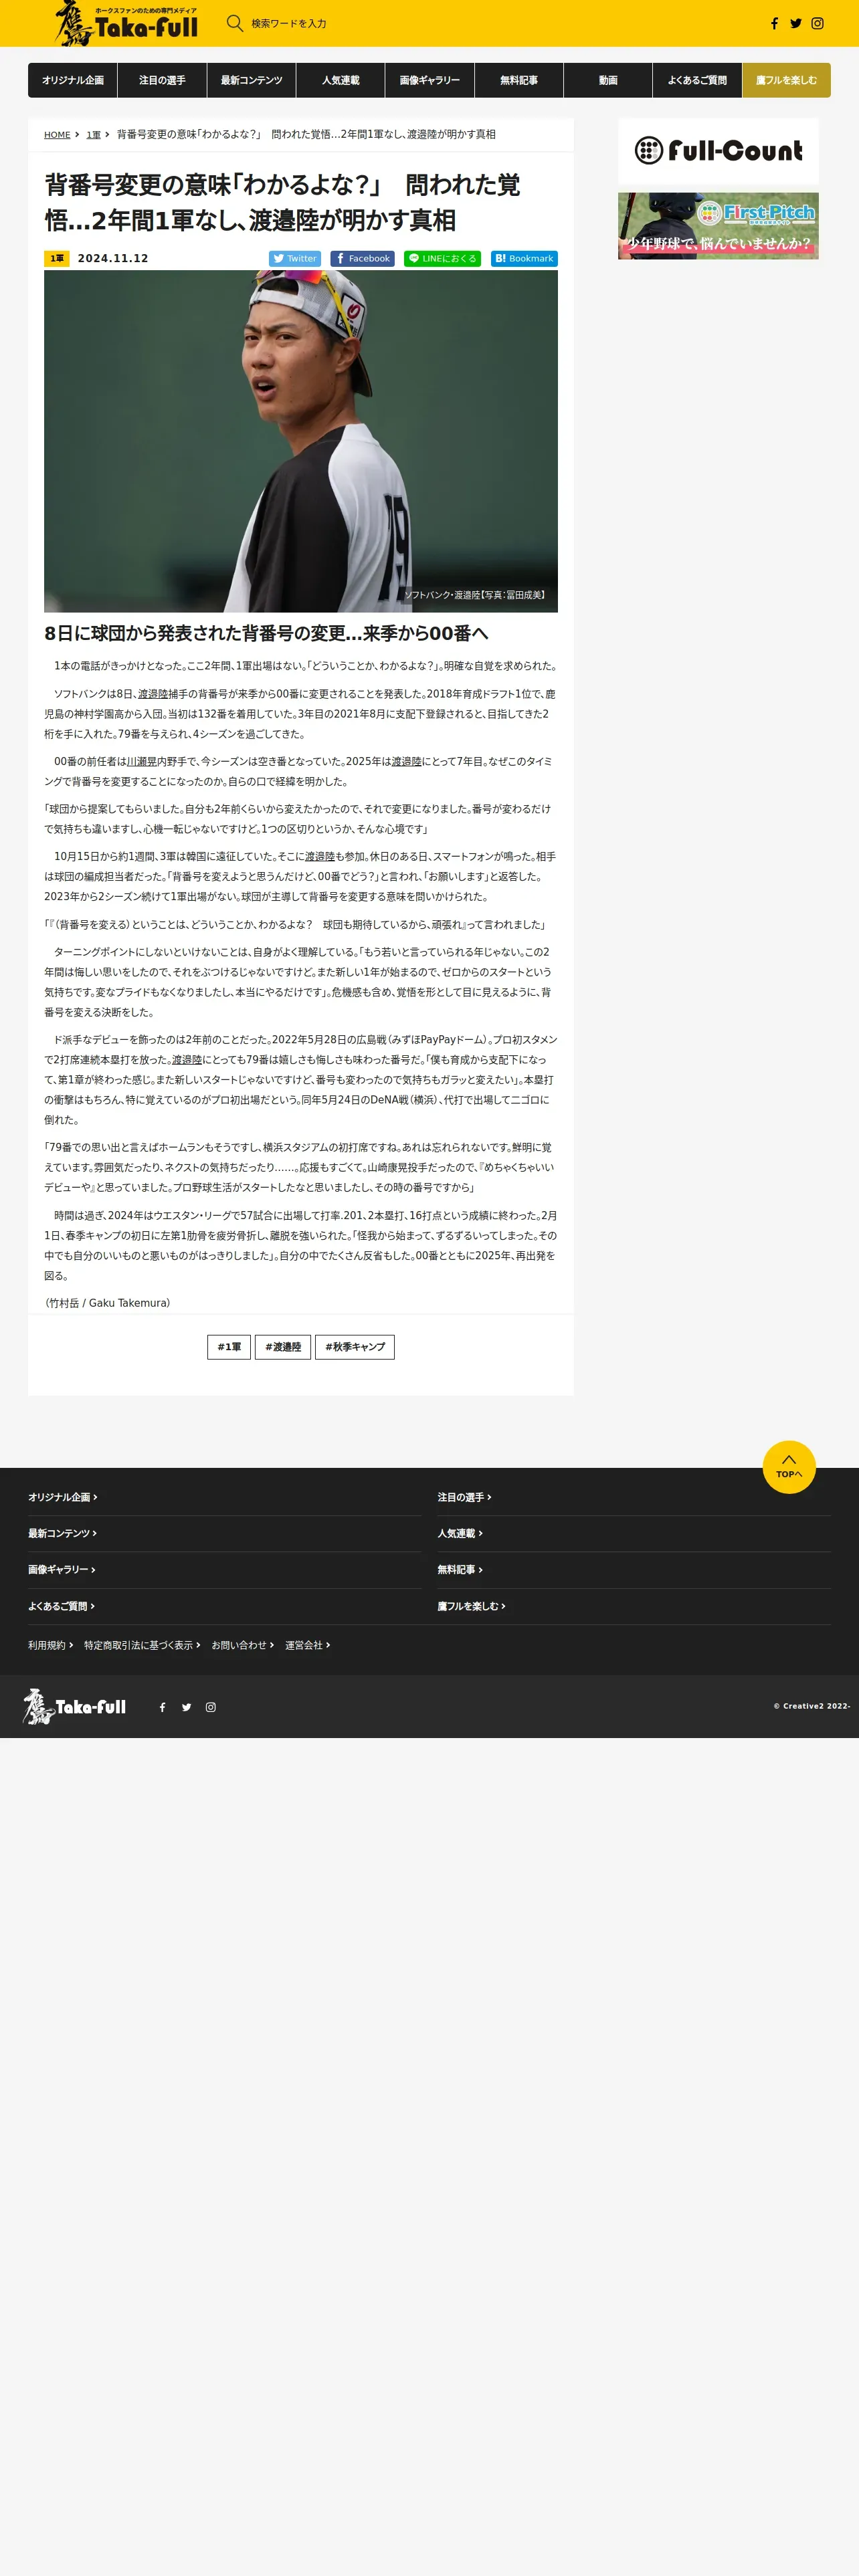Click the Taka-Full logo in the header
Image resolution: width=859 pixels, height=2576 pixels.
click(x=126, y=23)
